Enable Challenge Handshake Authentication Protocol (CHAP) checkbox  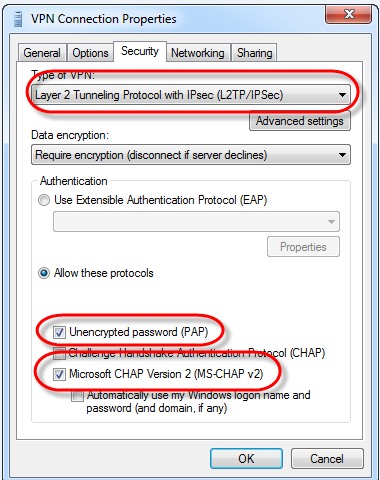coord(59,353)
